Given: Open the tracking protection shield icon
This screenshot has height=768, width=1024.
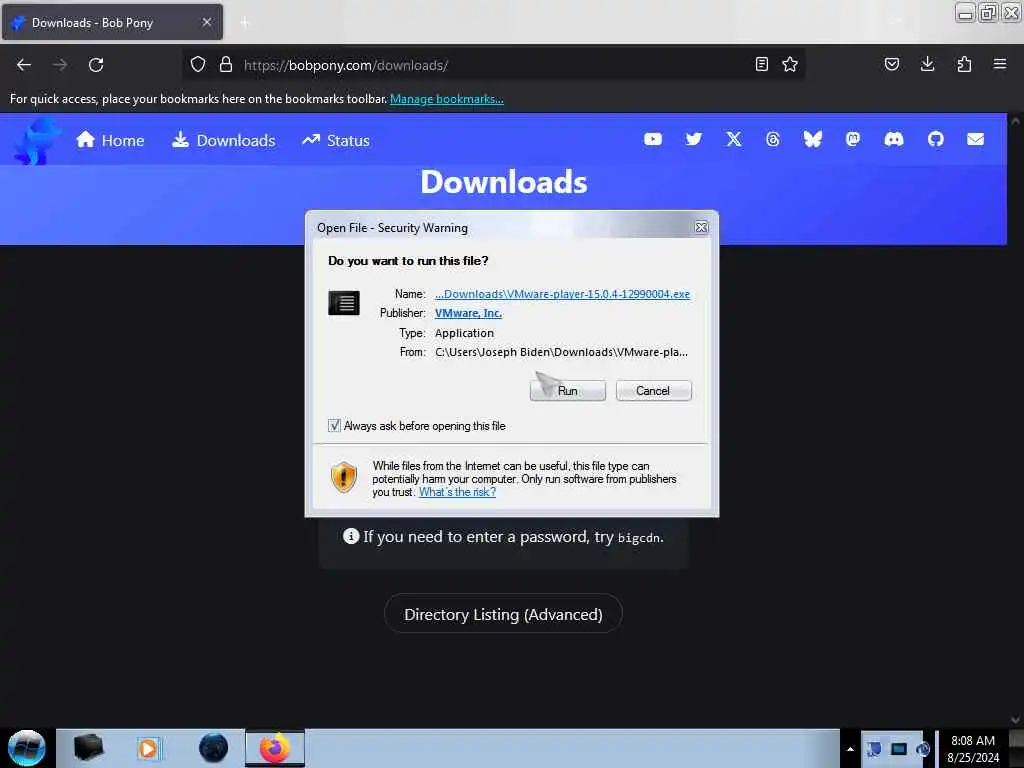Looking at the screenshot, I should (198, 65).
